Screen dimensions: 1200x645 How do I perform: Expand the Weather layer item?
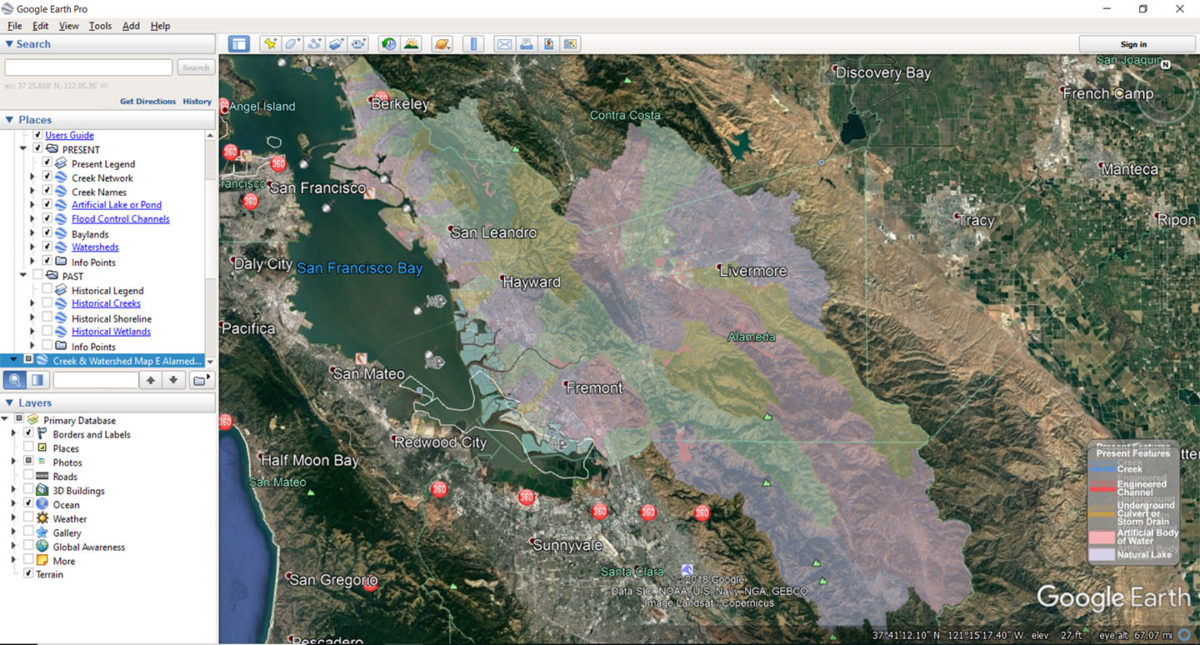13,519
